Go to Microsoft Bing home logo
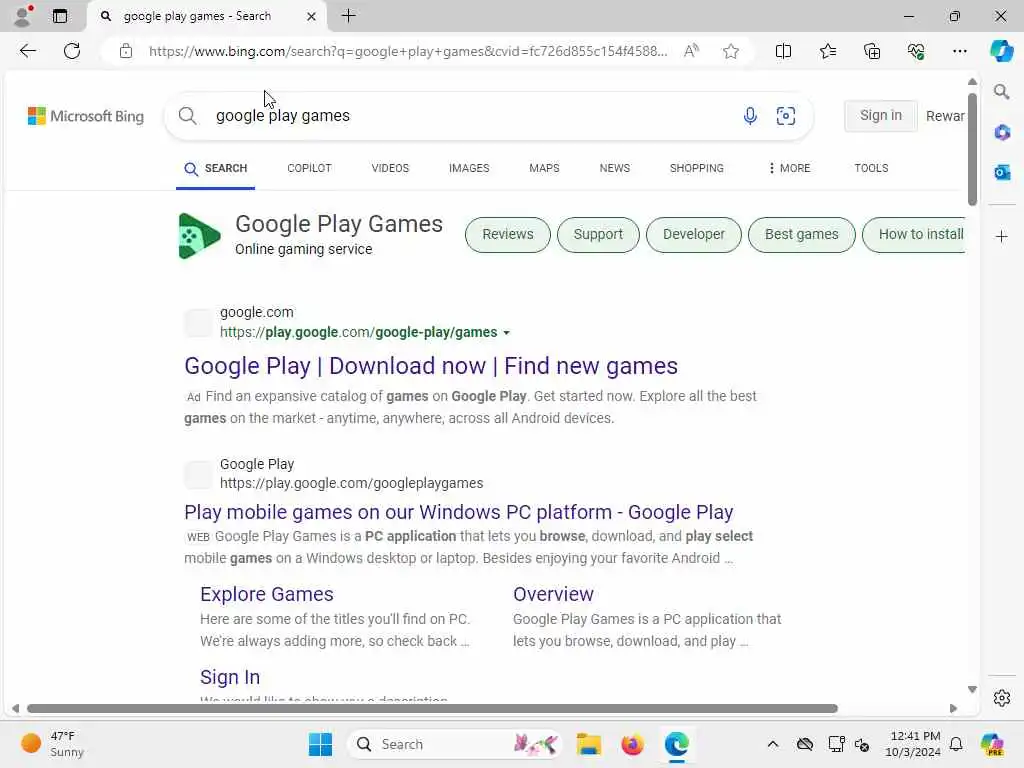1024x768 pixels. (86, 116)
